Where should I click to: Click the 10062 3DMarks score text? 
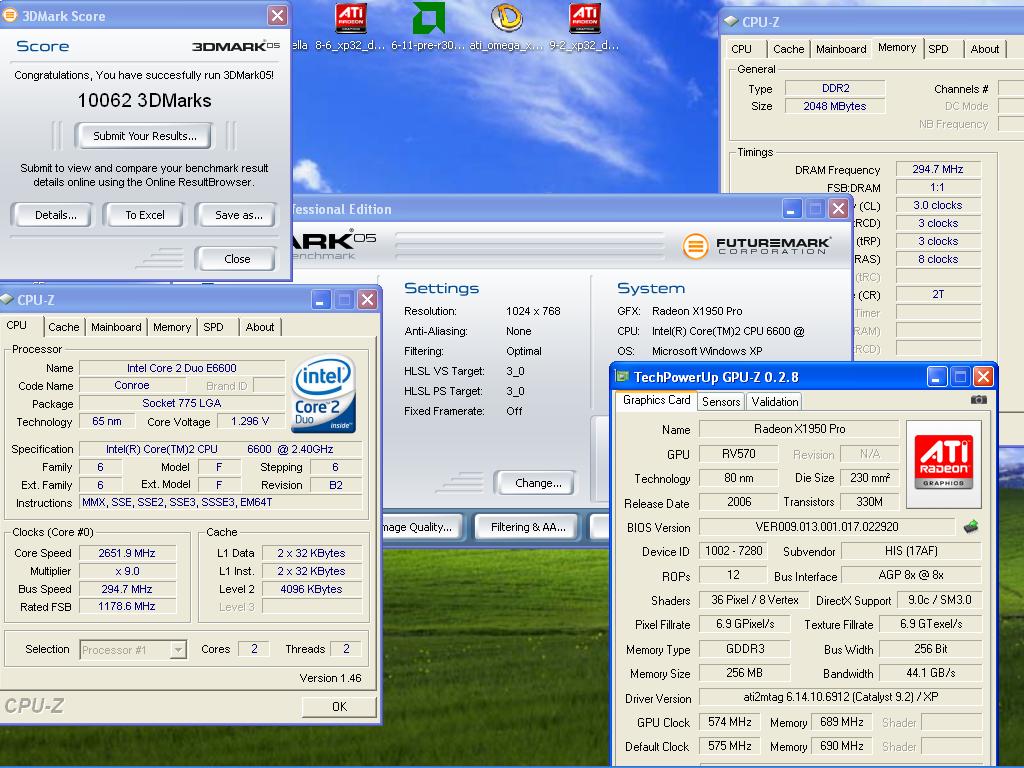point(144,101)
